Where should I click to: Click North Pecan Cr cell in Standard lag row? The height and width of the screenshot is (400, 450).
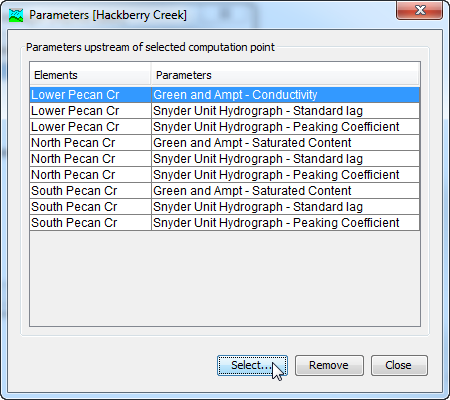coord(90,159)
